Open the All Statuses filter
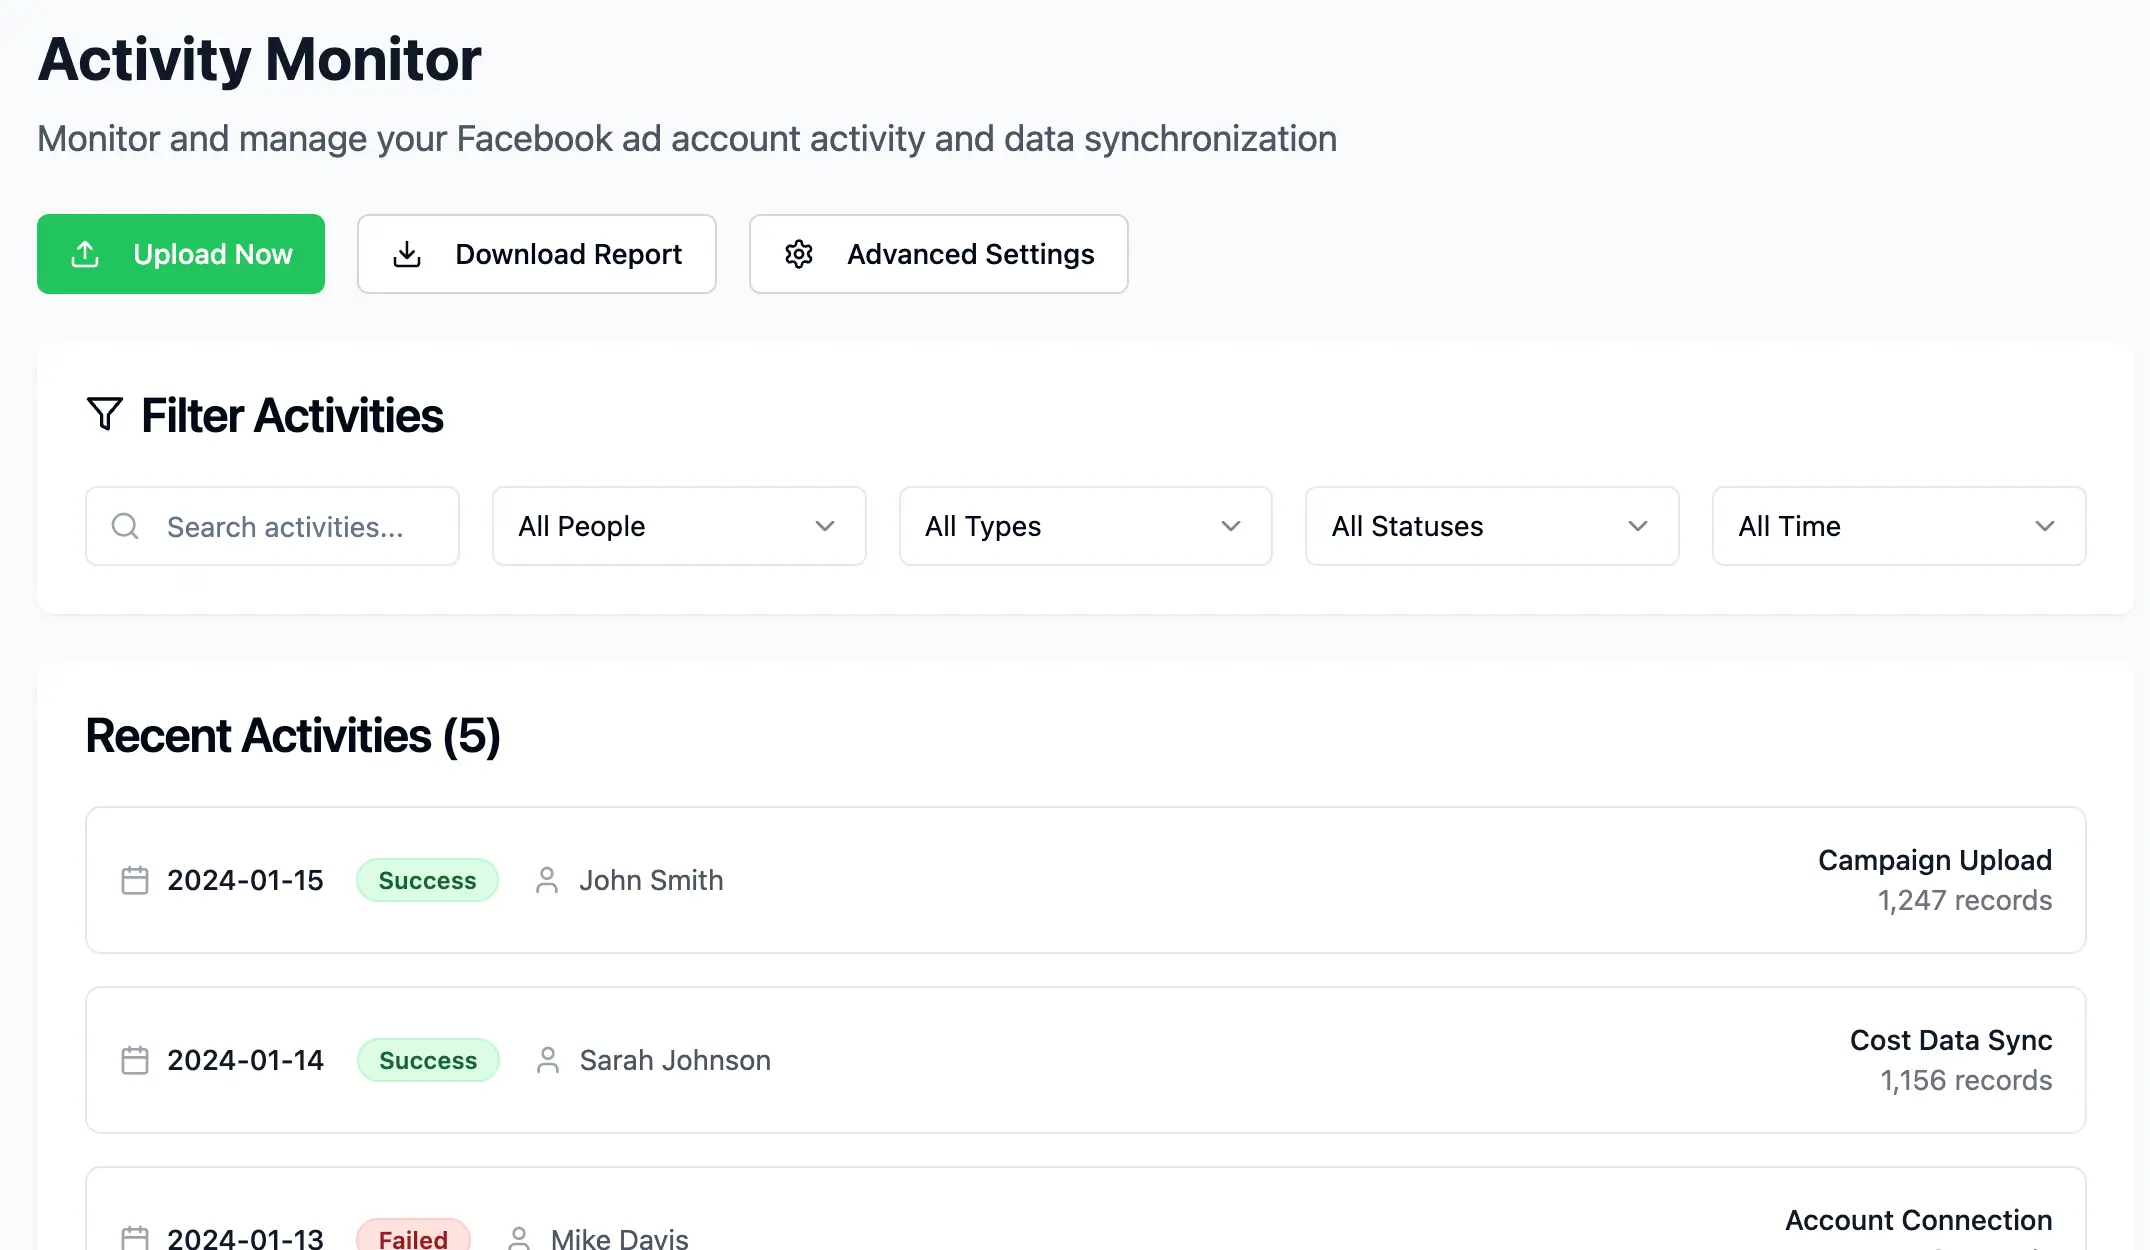2150x1250 pixels. [1491, 526]
